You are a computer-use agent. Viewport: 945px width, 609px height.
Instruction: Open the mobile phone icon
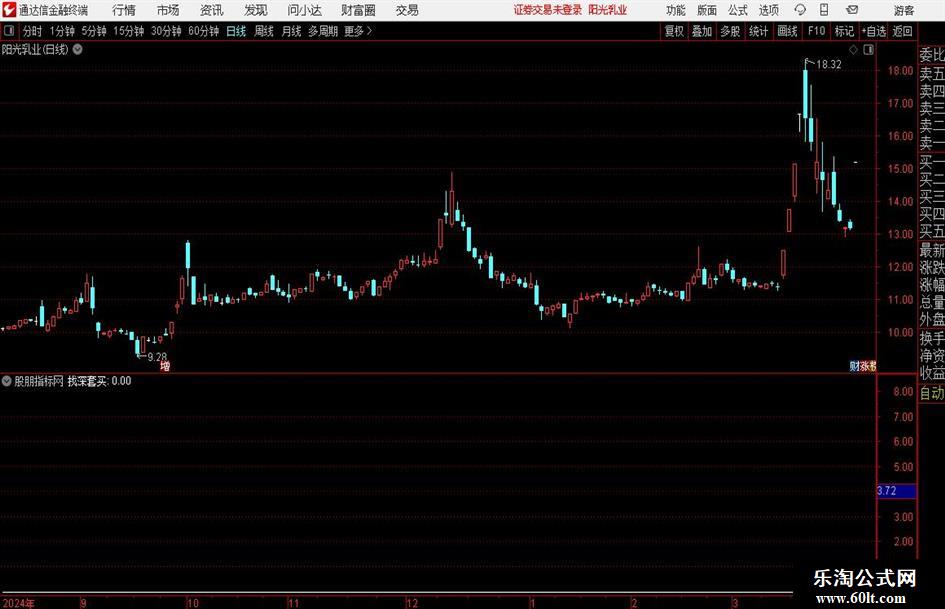point(824,10)
